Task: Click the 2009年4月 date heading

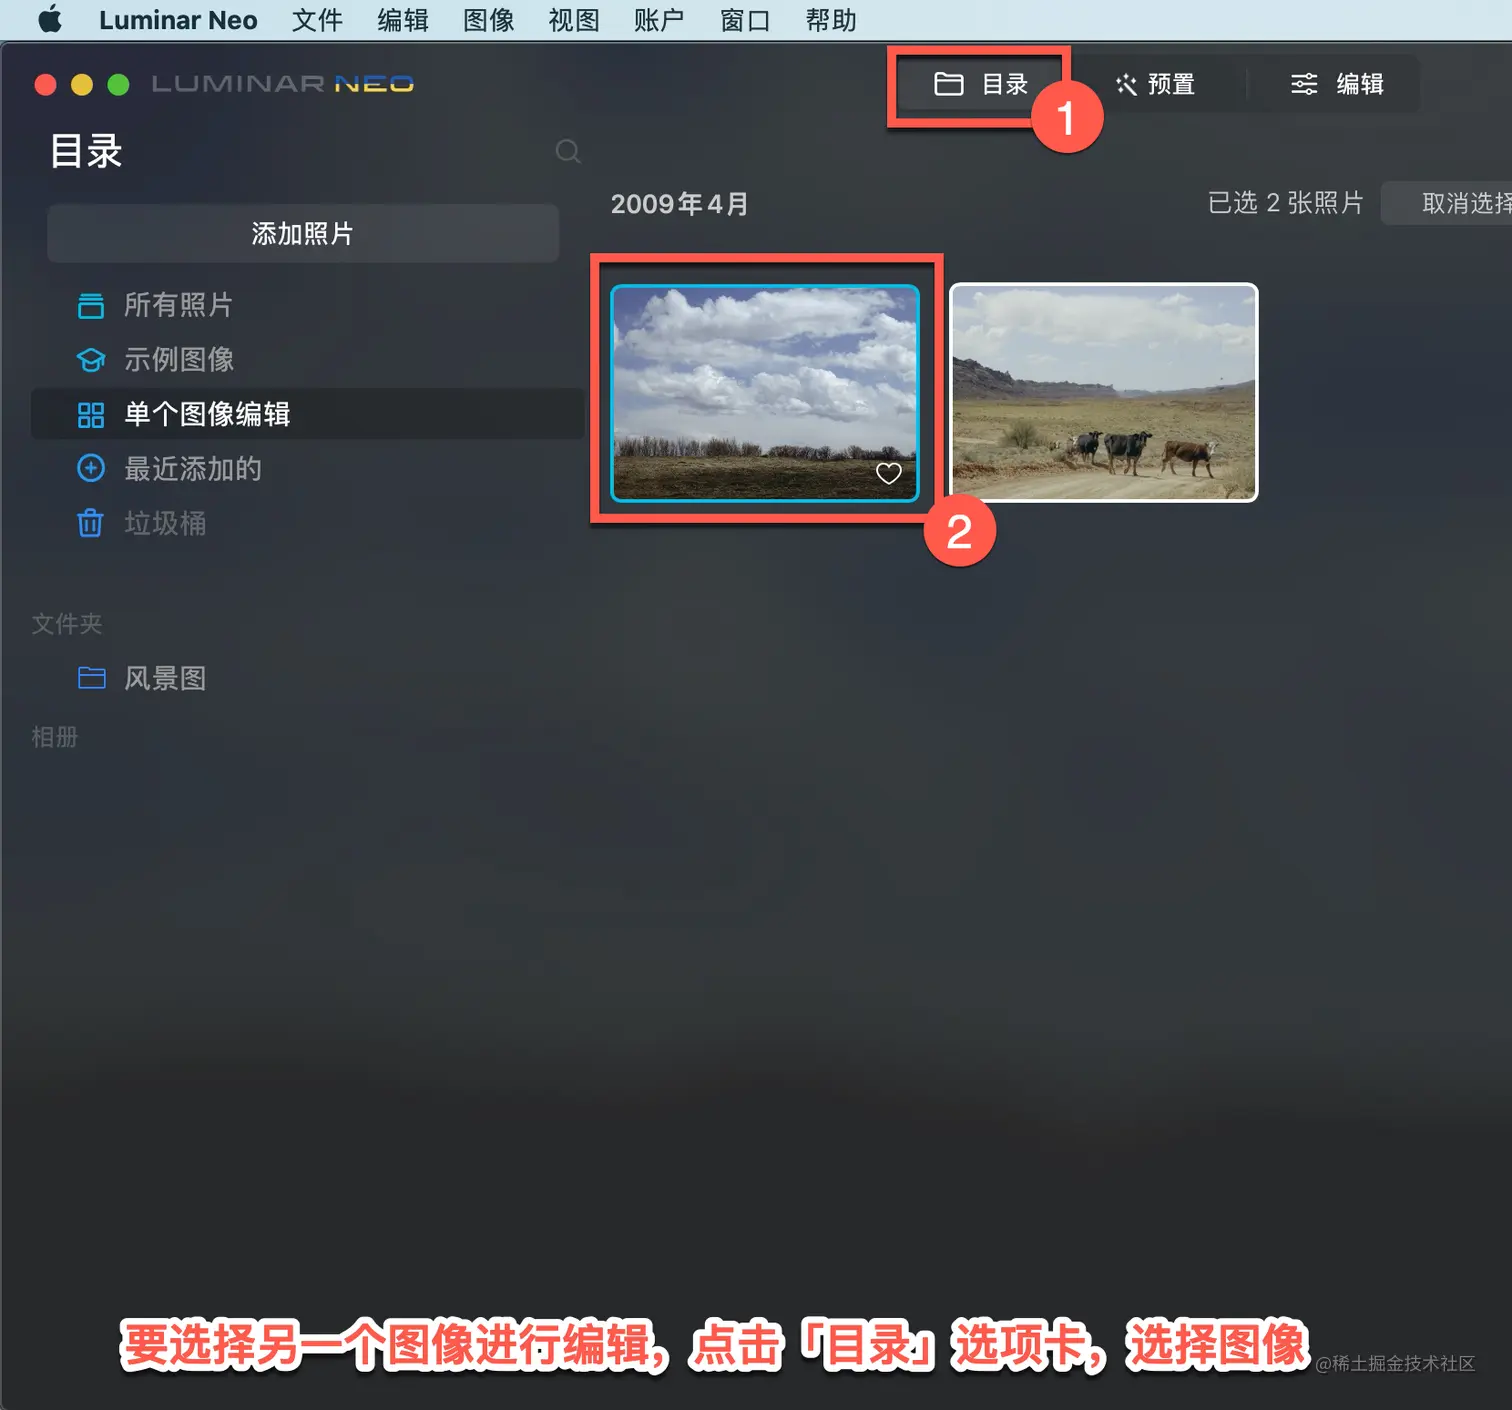Action: pos(680,204)
